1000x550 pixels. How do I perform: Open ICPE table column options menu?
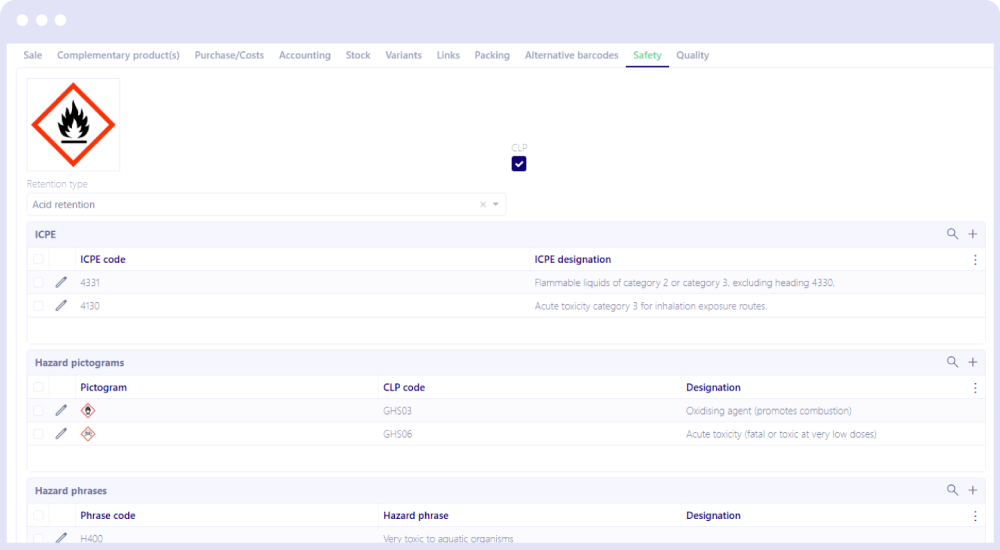[x=975, y=260]
